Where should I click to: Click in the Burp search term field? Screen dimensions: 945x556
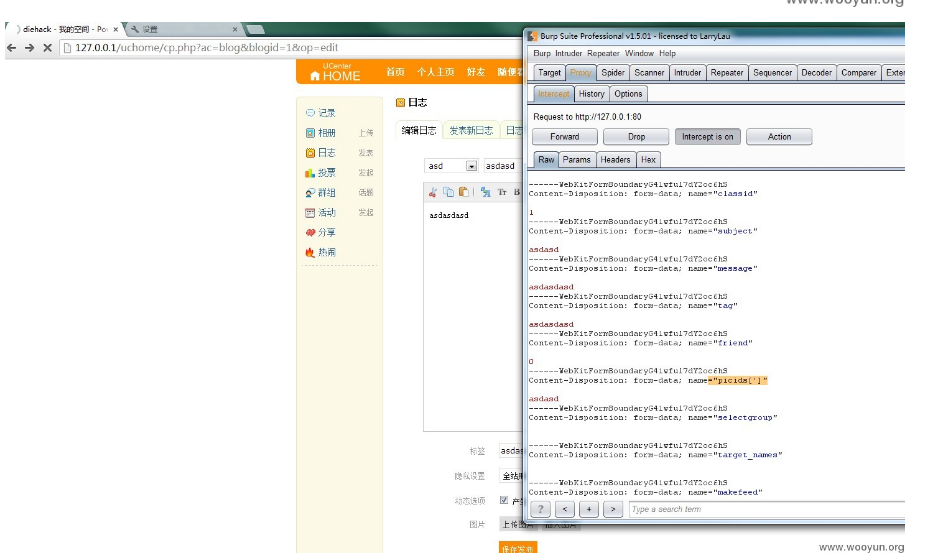click(x=767, y=510)
